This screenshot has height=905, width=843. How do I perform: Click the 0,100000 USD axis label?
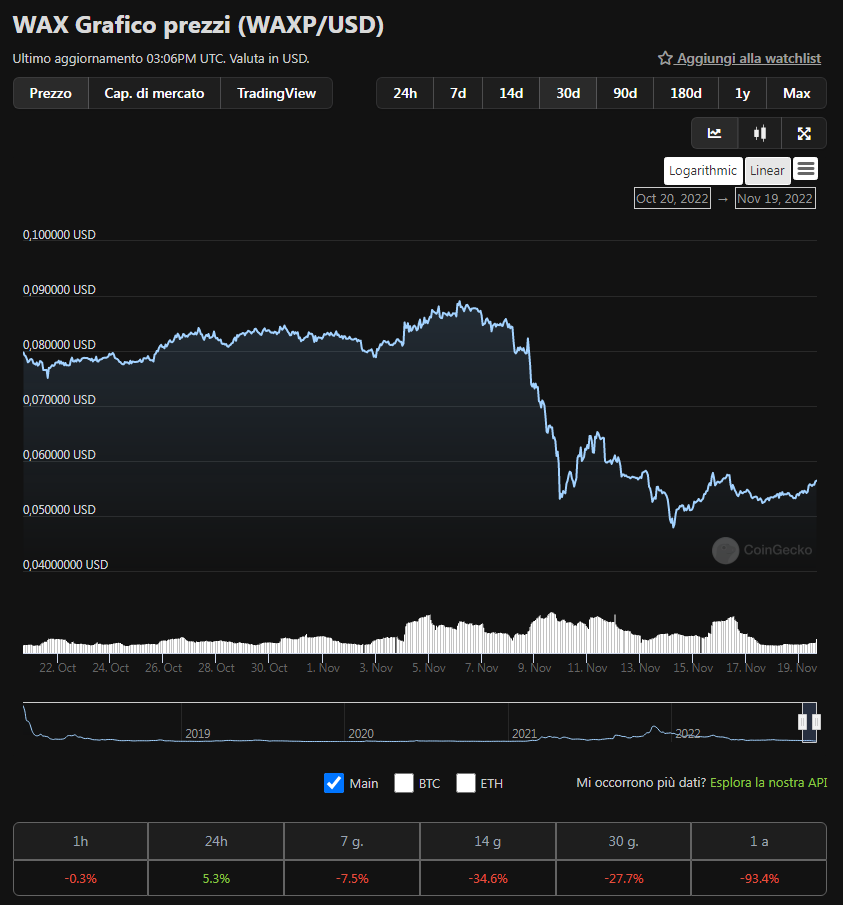(x=59, y=234)
